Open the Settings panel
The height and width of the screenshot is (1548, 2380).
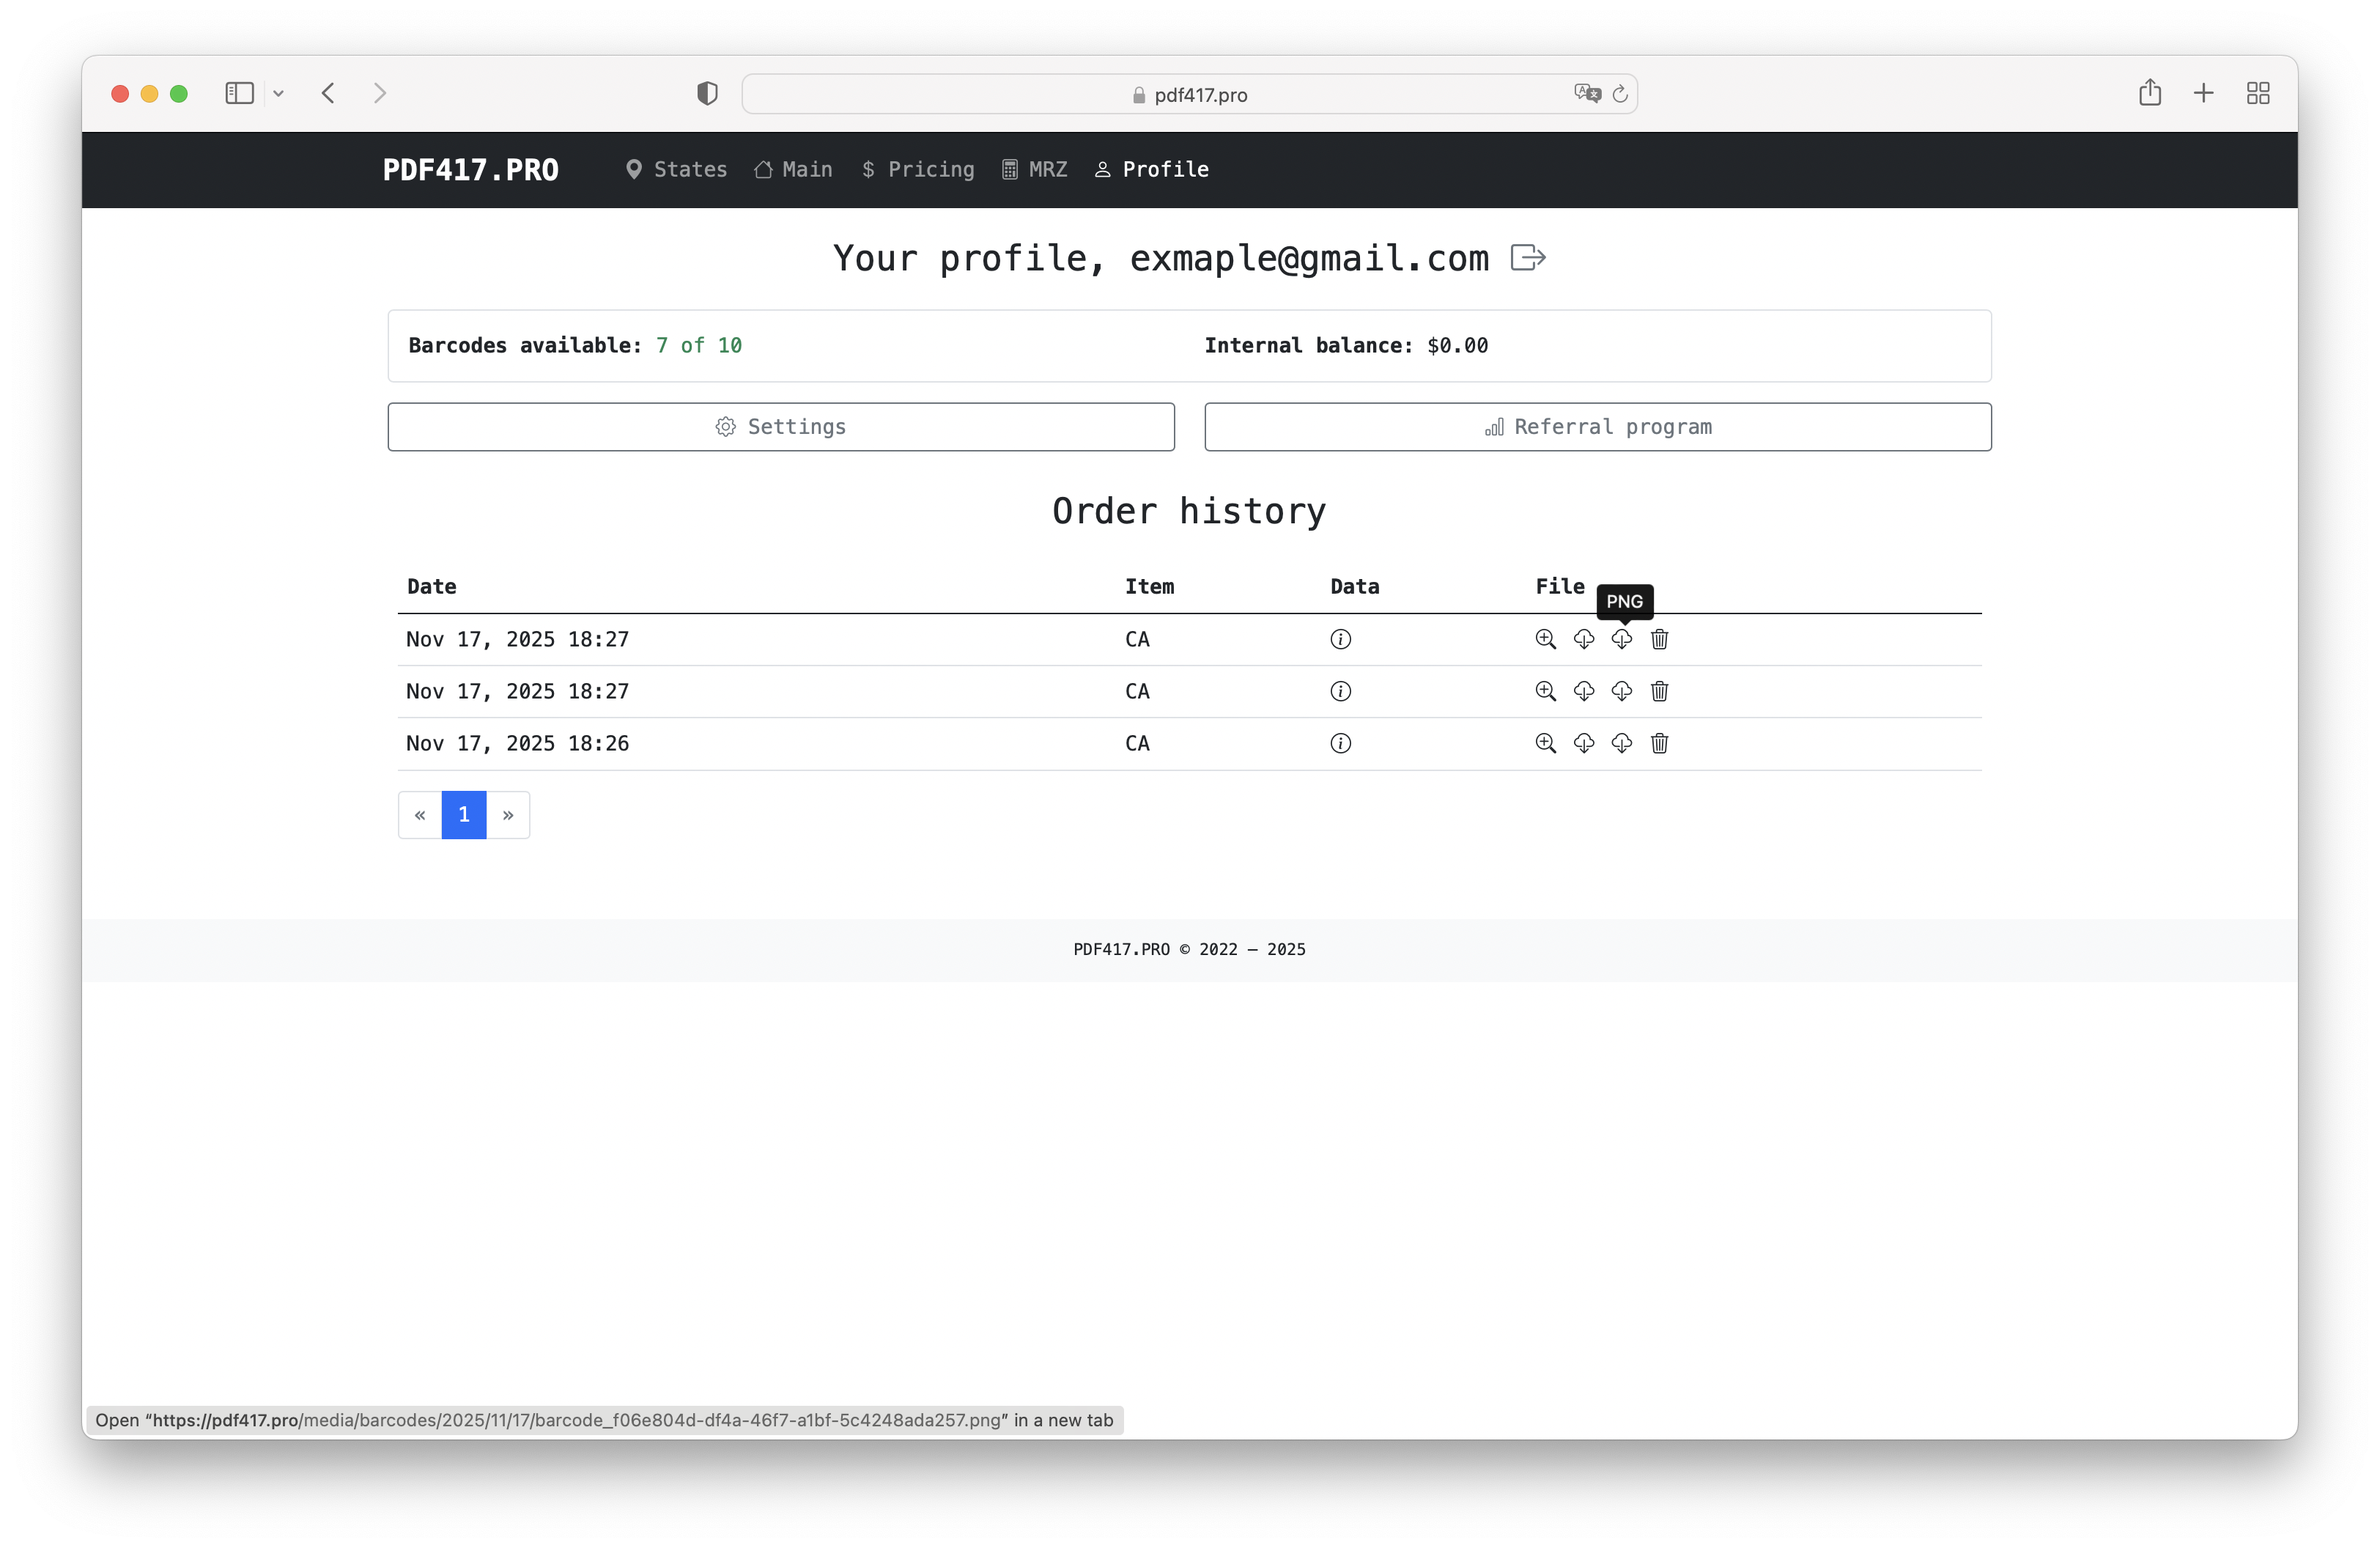coord(781,427)
